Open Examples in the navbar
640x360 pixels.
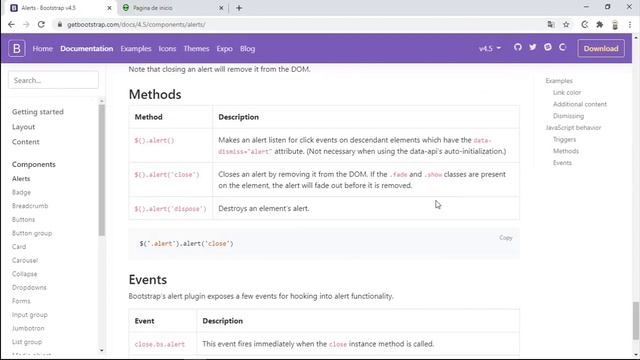(x=136, y=49)
